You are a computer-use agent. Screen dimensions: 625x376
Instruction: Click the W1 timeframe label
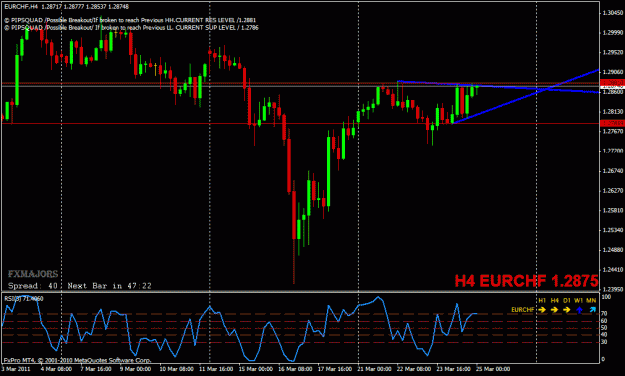(x=579, y=300)
